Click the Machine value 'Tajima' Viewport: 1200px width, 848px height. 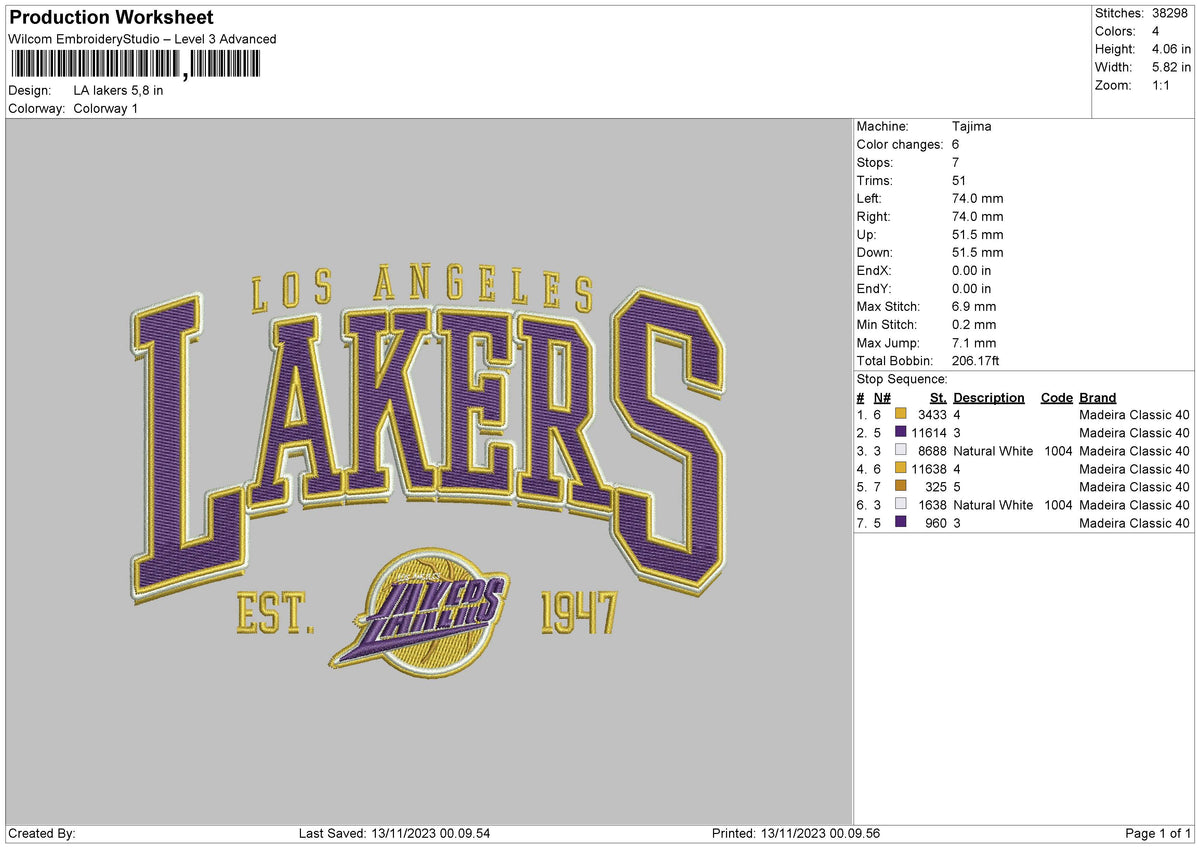[972, 127]
